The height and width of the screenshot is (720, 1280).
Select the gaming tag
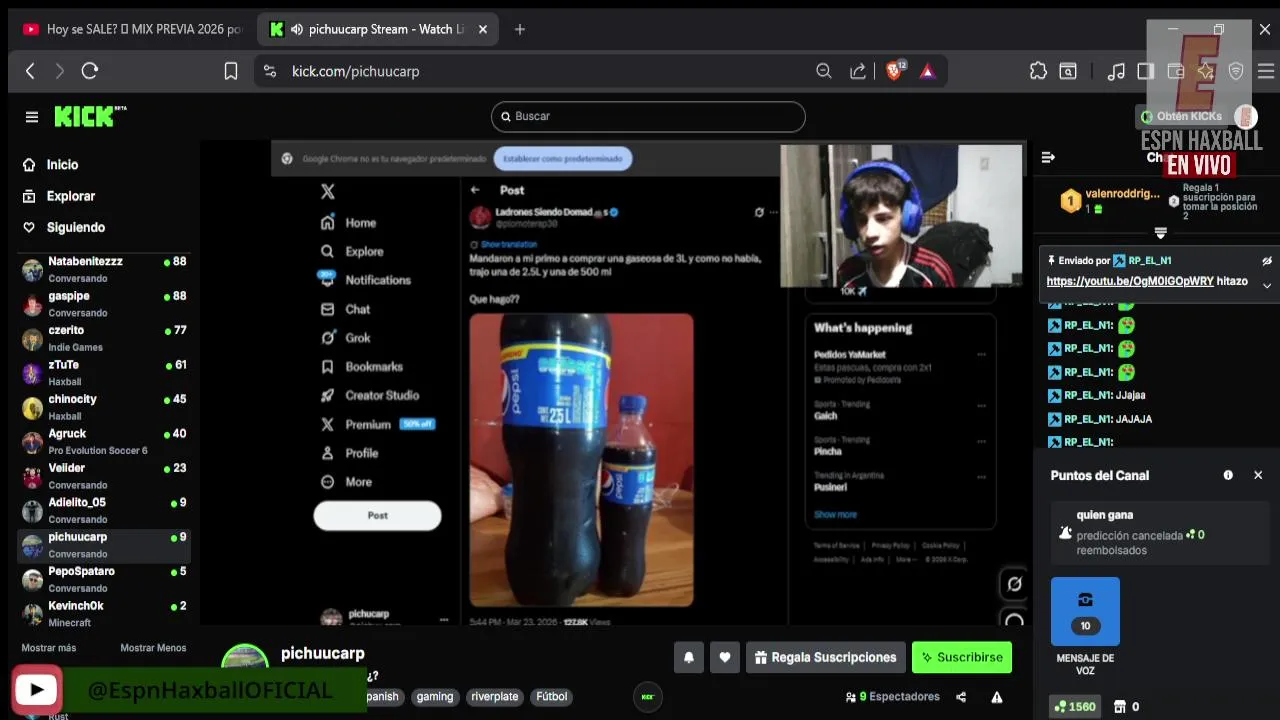point(435,697)
